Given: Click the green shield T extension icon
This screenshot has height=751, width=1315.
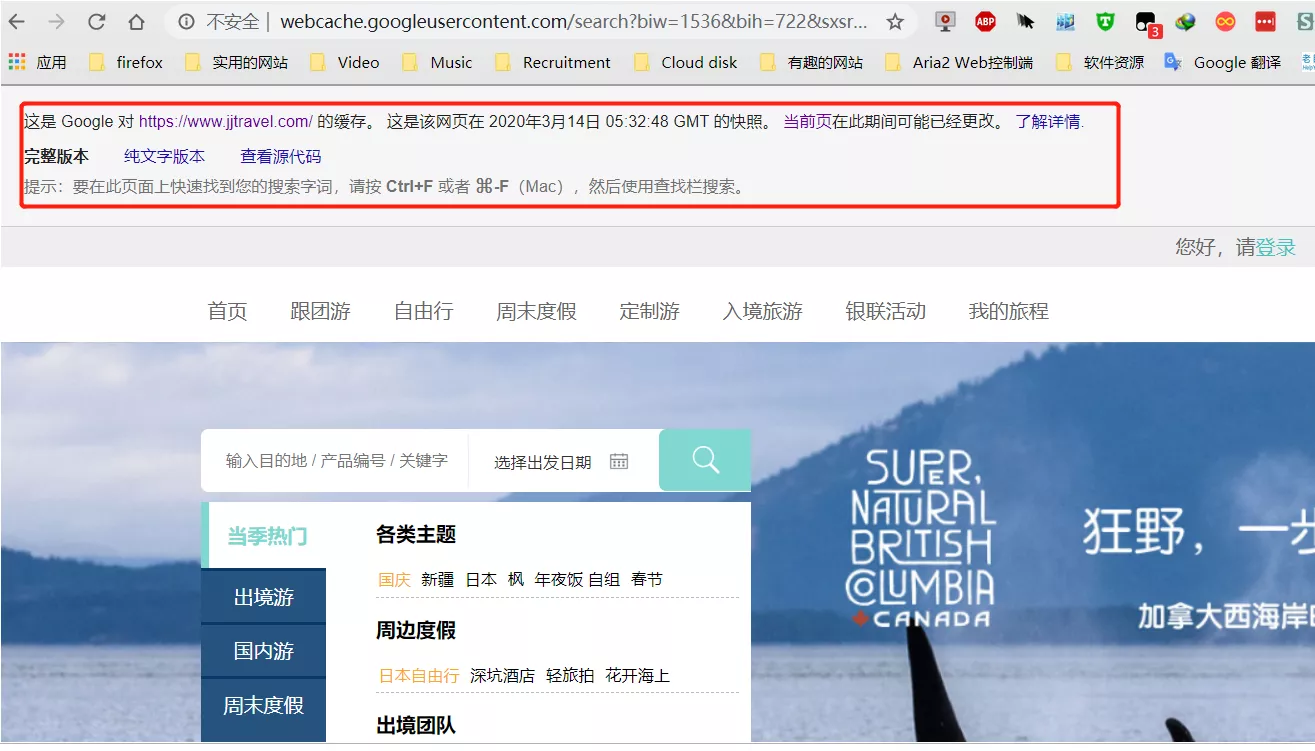Looking at the screenshot, I should 1105,22.
